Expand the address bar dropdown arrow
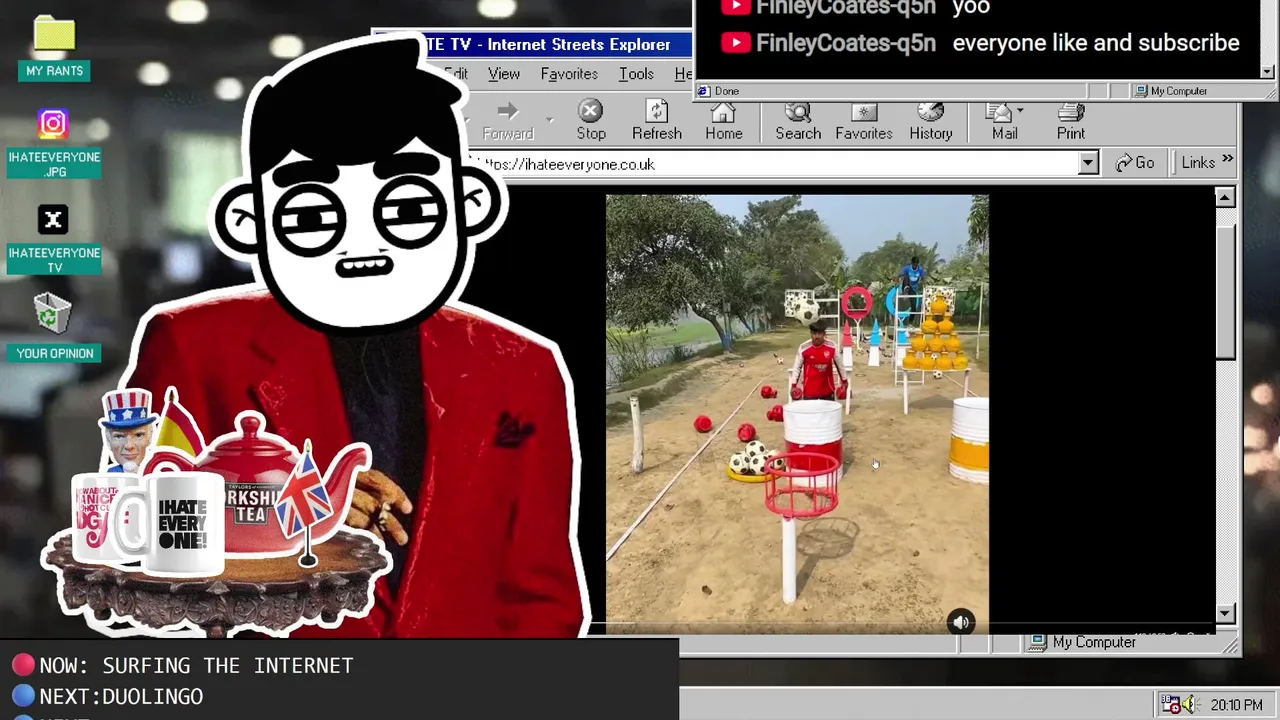The height and width of the screenshot is (720, 1280). point(1088,163)
